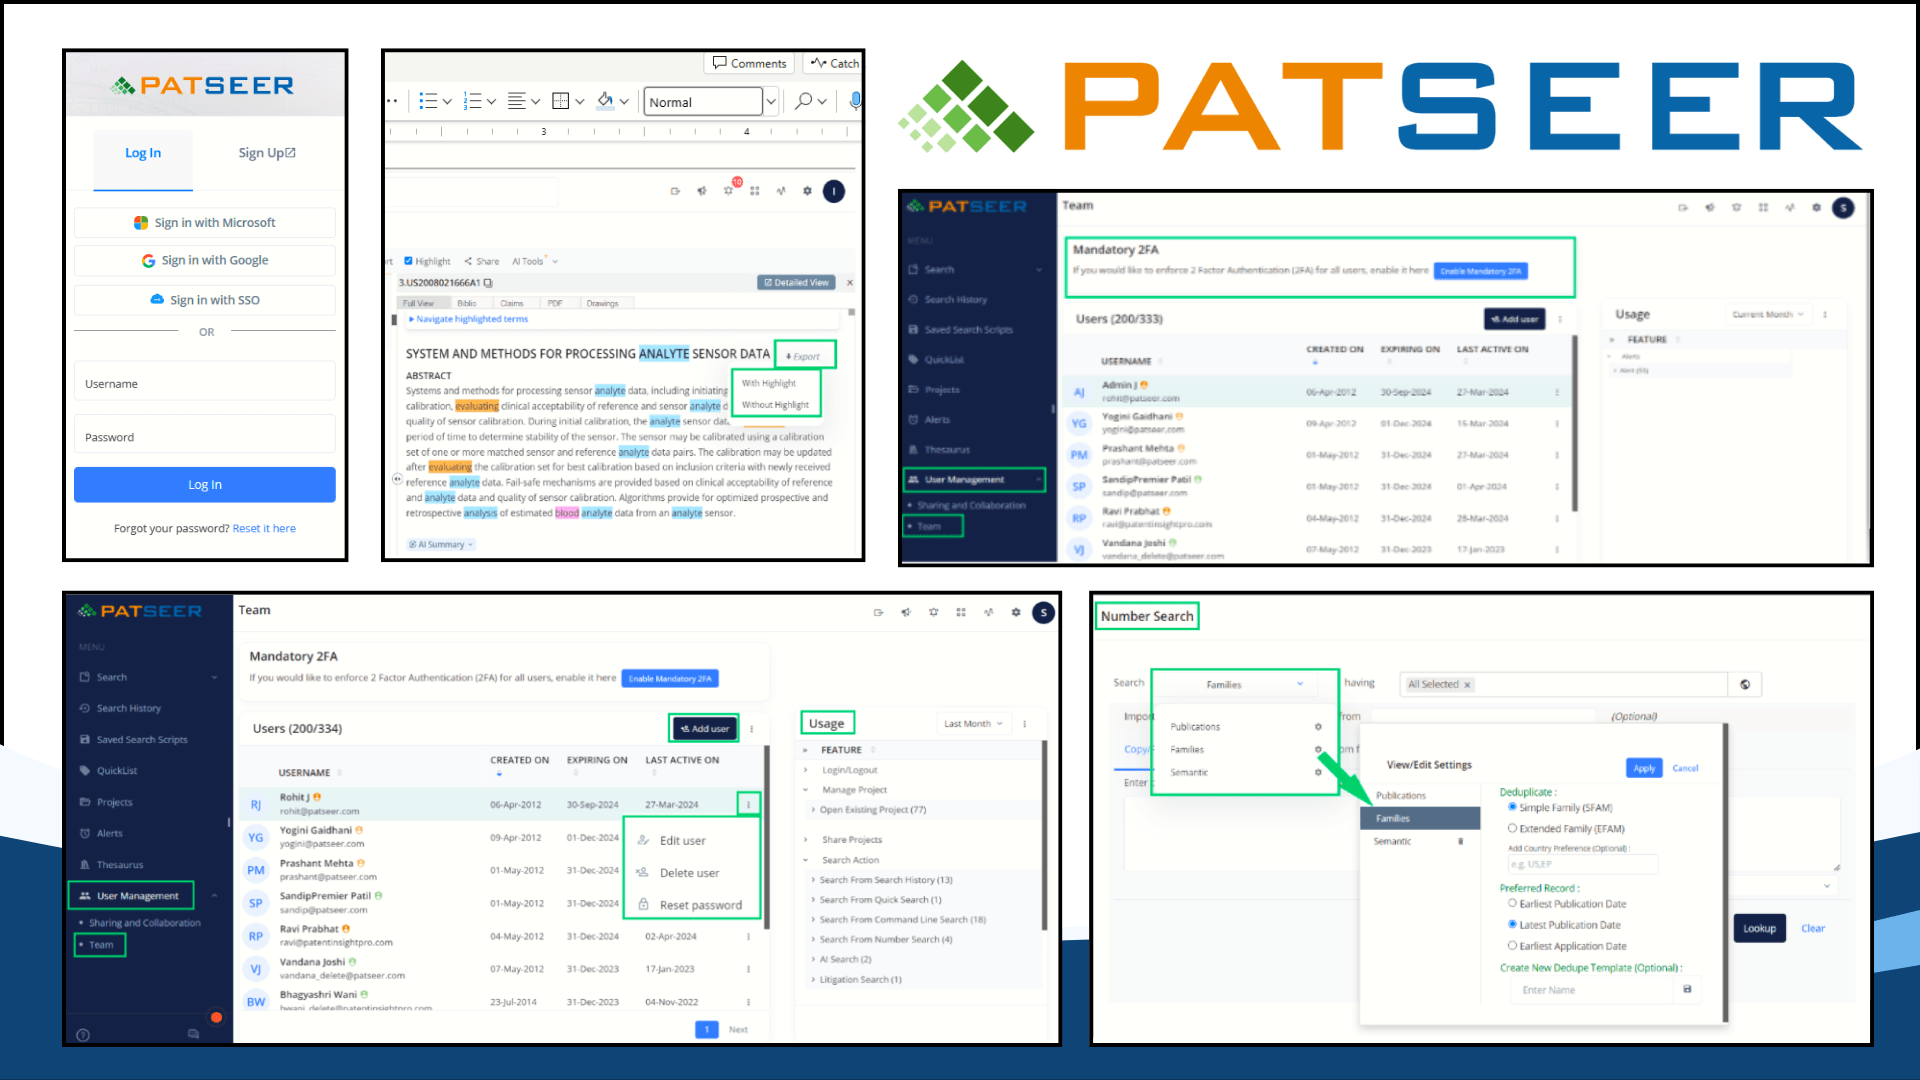Open three-dot menu on Rohit J row
The height and width of the screenshot is (1080, 1920).
point(748,804)
